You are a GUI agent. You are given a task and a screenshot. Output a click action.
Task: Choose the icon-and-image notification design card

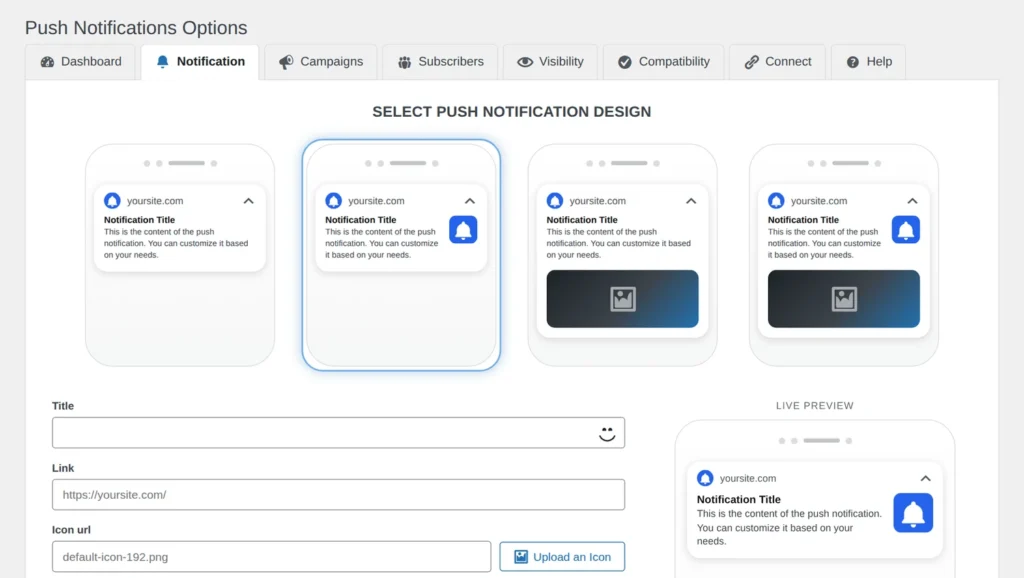844,255
